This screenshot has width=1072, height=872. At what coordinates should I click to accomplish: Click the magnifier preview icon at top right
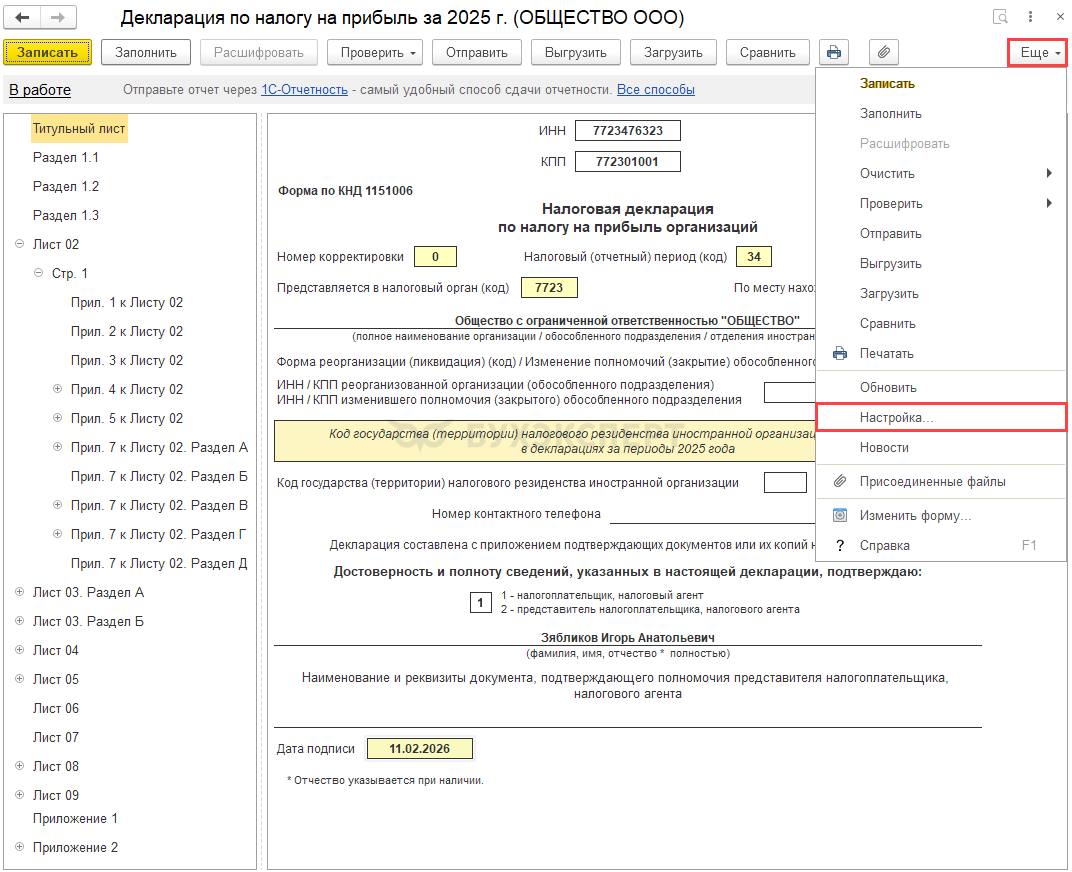pos(1000,18)
